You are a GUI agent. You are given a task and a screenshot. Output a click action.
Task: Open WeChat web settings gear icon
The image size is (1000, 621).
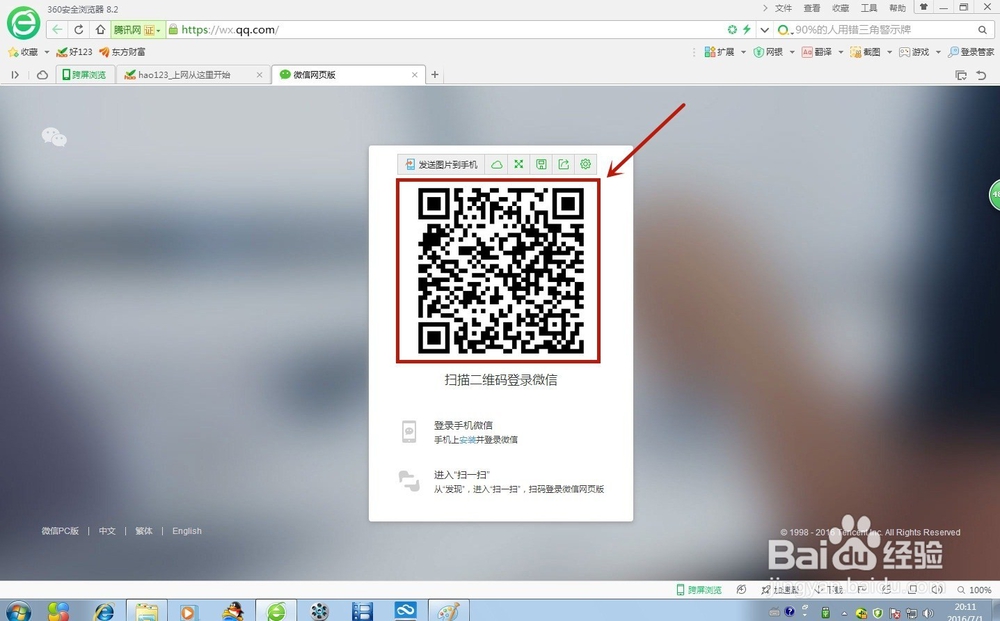[585, 164]
